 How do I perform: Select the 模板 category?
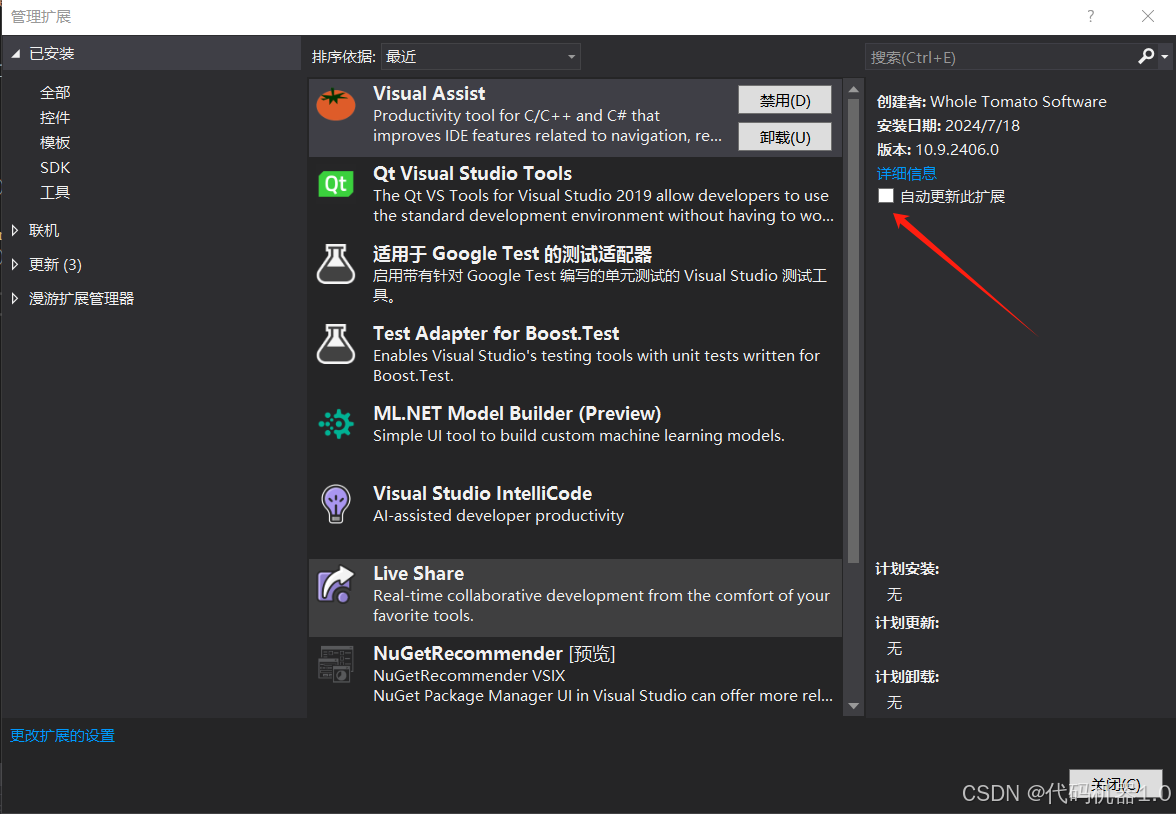[x=55, y=143]
